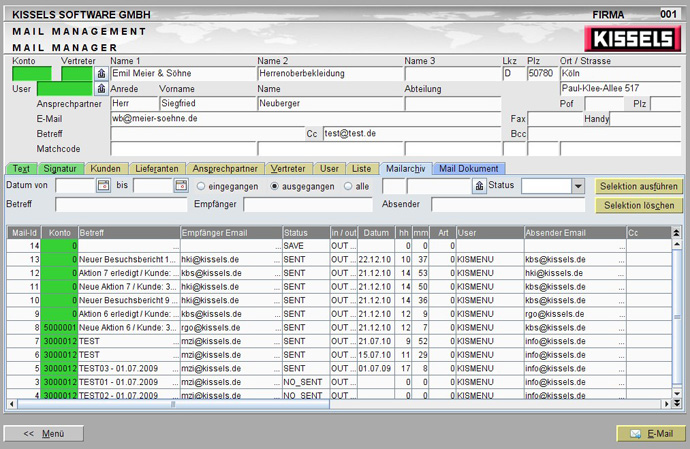
Task: Open the User tab
Action: pos(329,169)
